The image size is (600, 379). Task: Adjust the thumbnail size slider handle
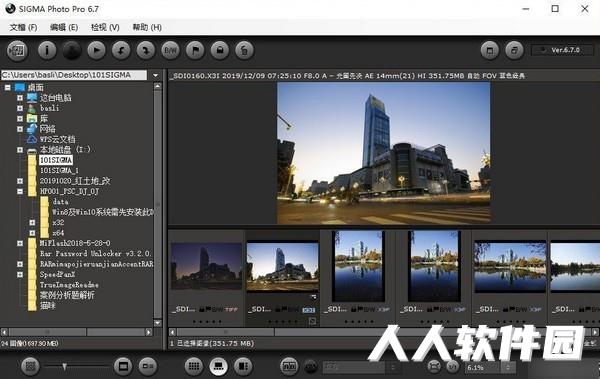[65, 367]
